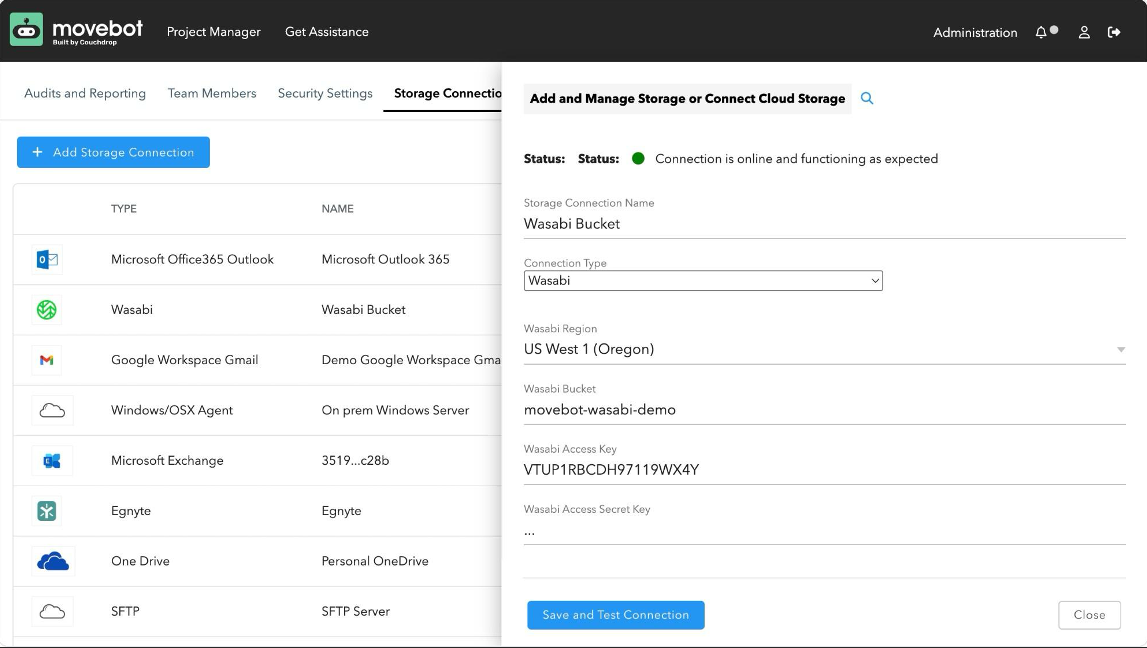Click the One Drive cloud icon

(x=53, y=561)
